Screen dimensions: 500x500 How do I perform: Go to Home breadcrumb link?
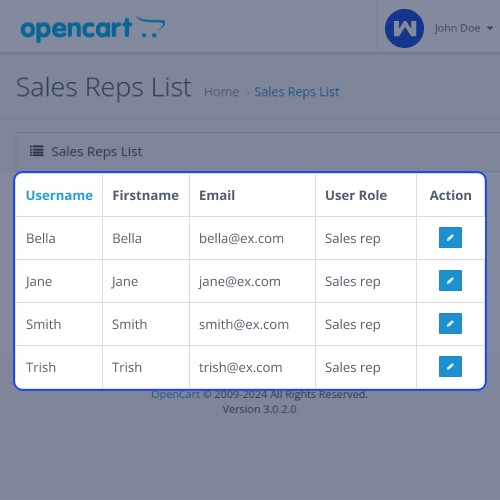[221, 92]
